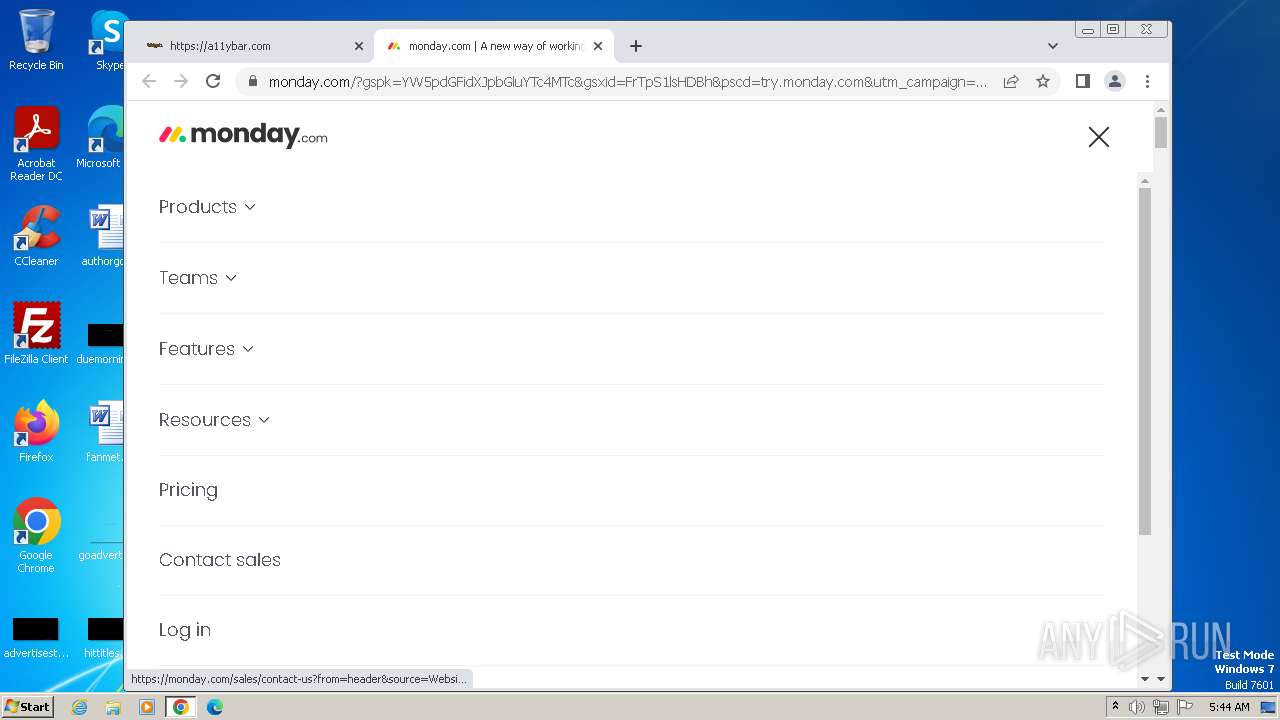The height and width of the screenshot is (720, 1280).
Task: Open FileZilla Client desktop icon
Action: (36, 333)
